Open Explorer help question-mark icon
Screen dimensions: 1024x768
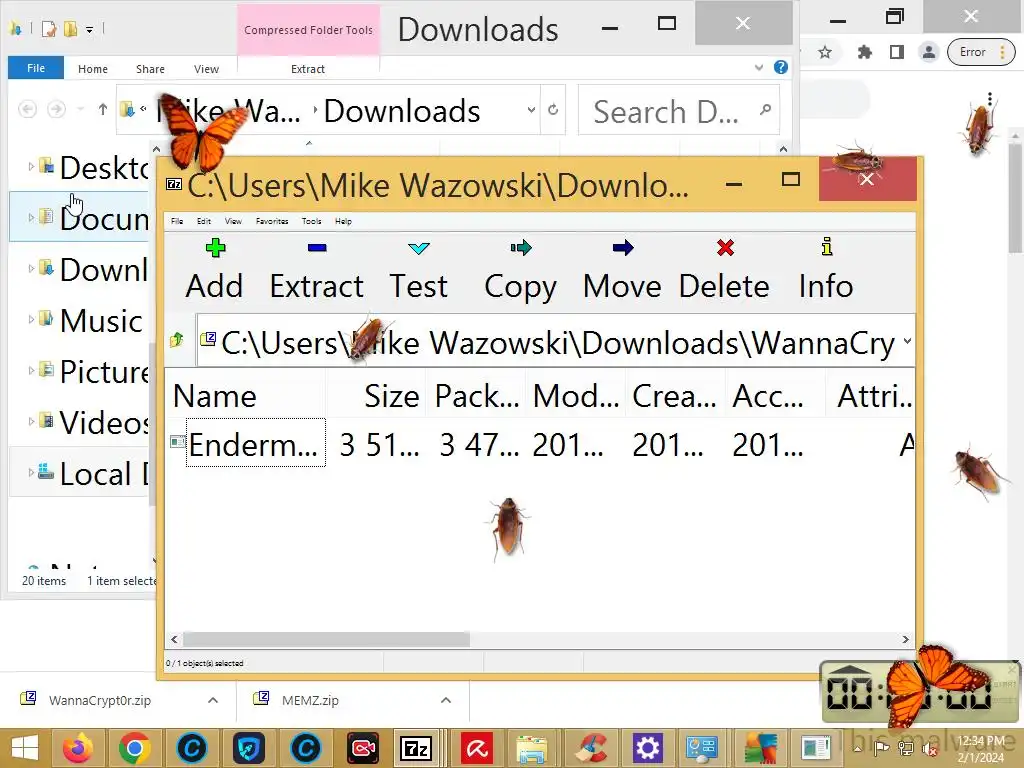(x=780, y=67)
